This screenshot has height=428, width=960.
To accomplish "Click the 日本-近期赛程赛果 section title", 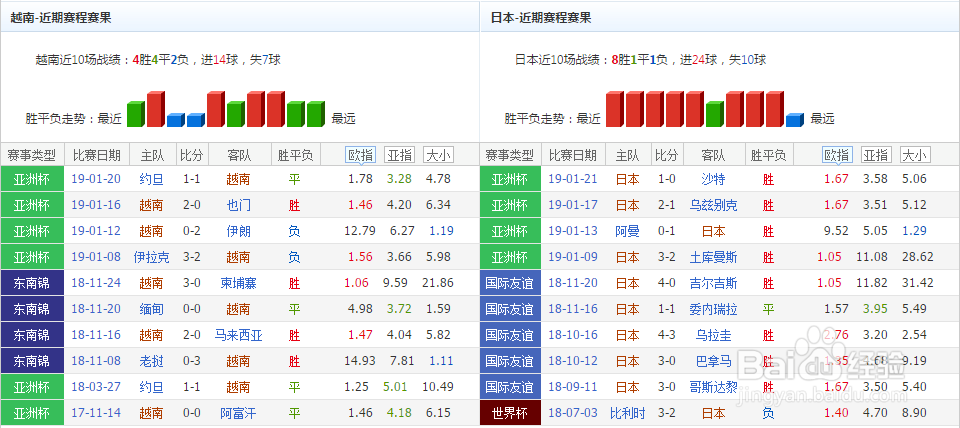I will (x=541, y=18).
